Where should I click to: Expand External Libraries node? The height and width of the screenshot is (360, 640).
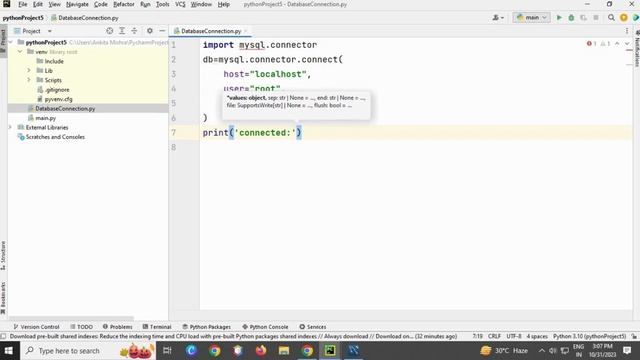(x=11, y=127)
